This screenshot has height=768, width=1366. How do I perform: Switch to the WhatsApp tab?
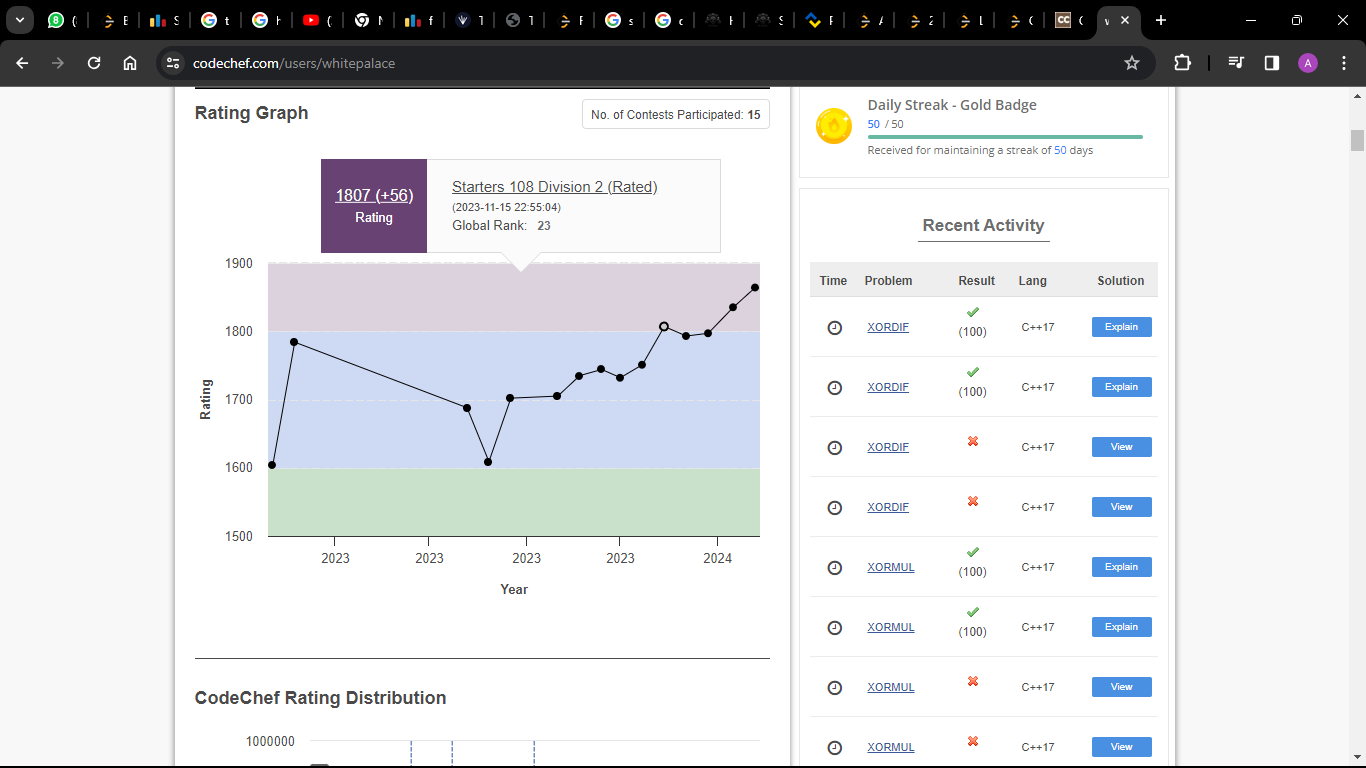click(x=56, y=20)
